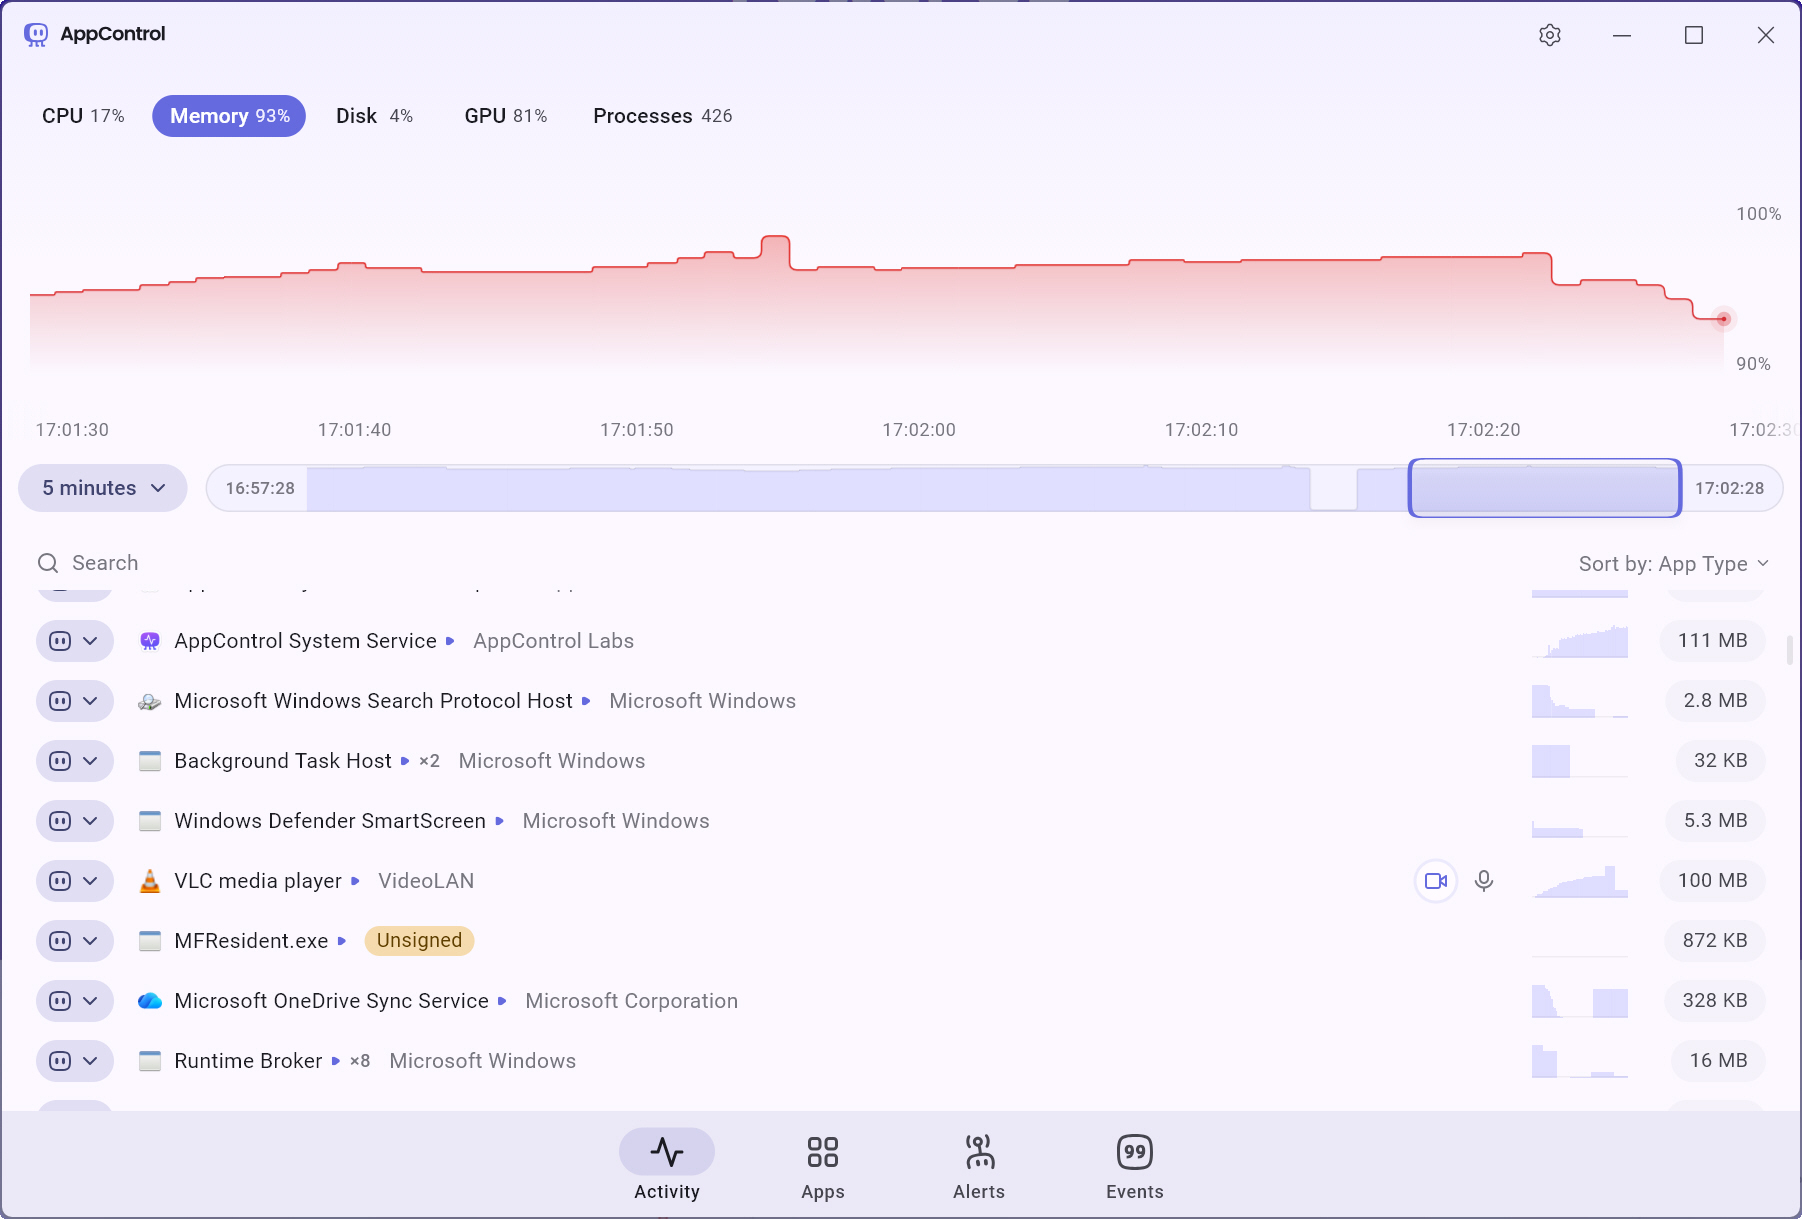Image resolution: width=1802 pixels, height=1219 pixels.
Task: Click the highlighted timeline range selector
Action: [x=1544, y=488]
